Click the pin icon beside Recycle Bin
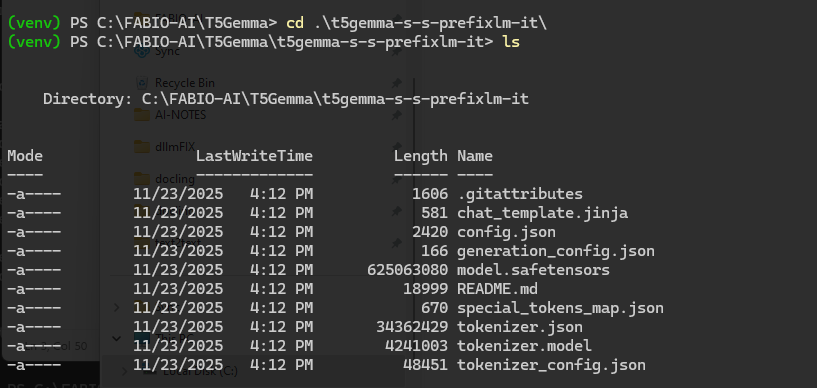 tap(397, 83)
